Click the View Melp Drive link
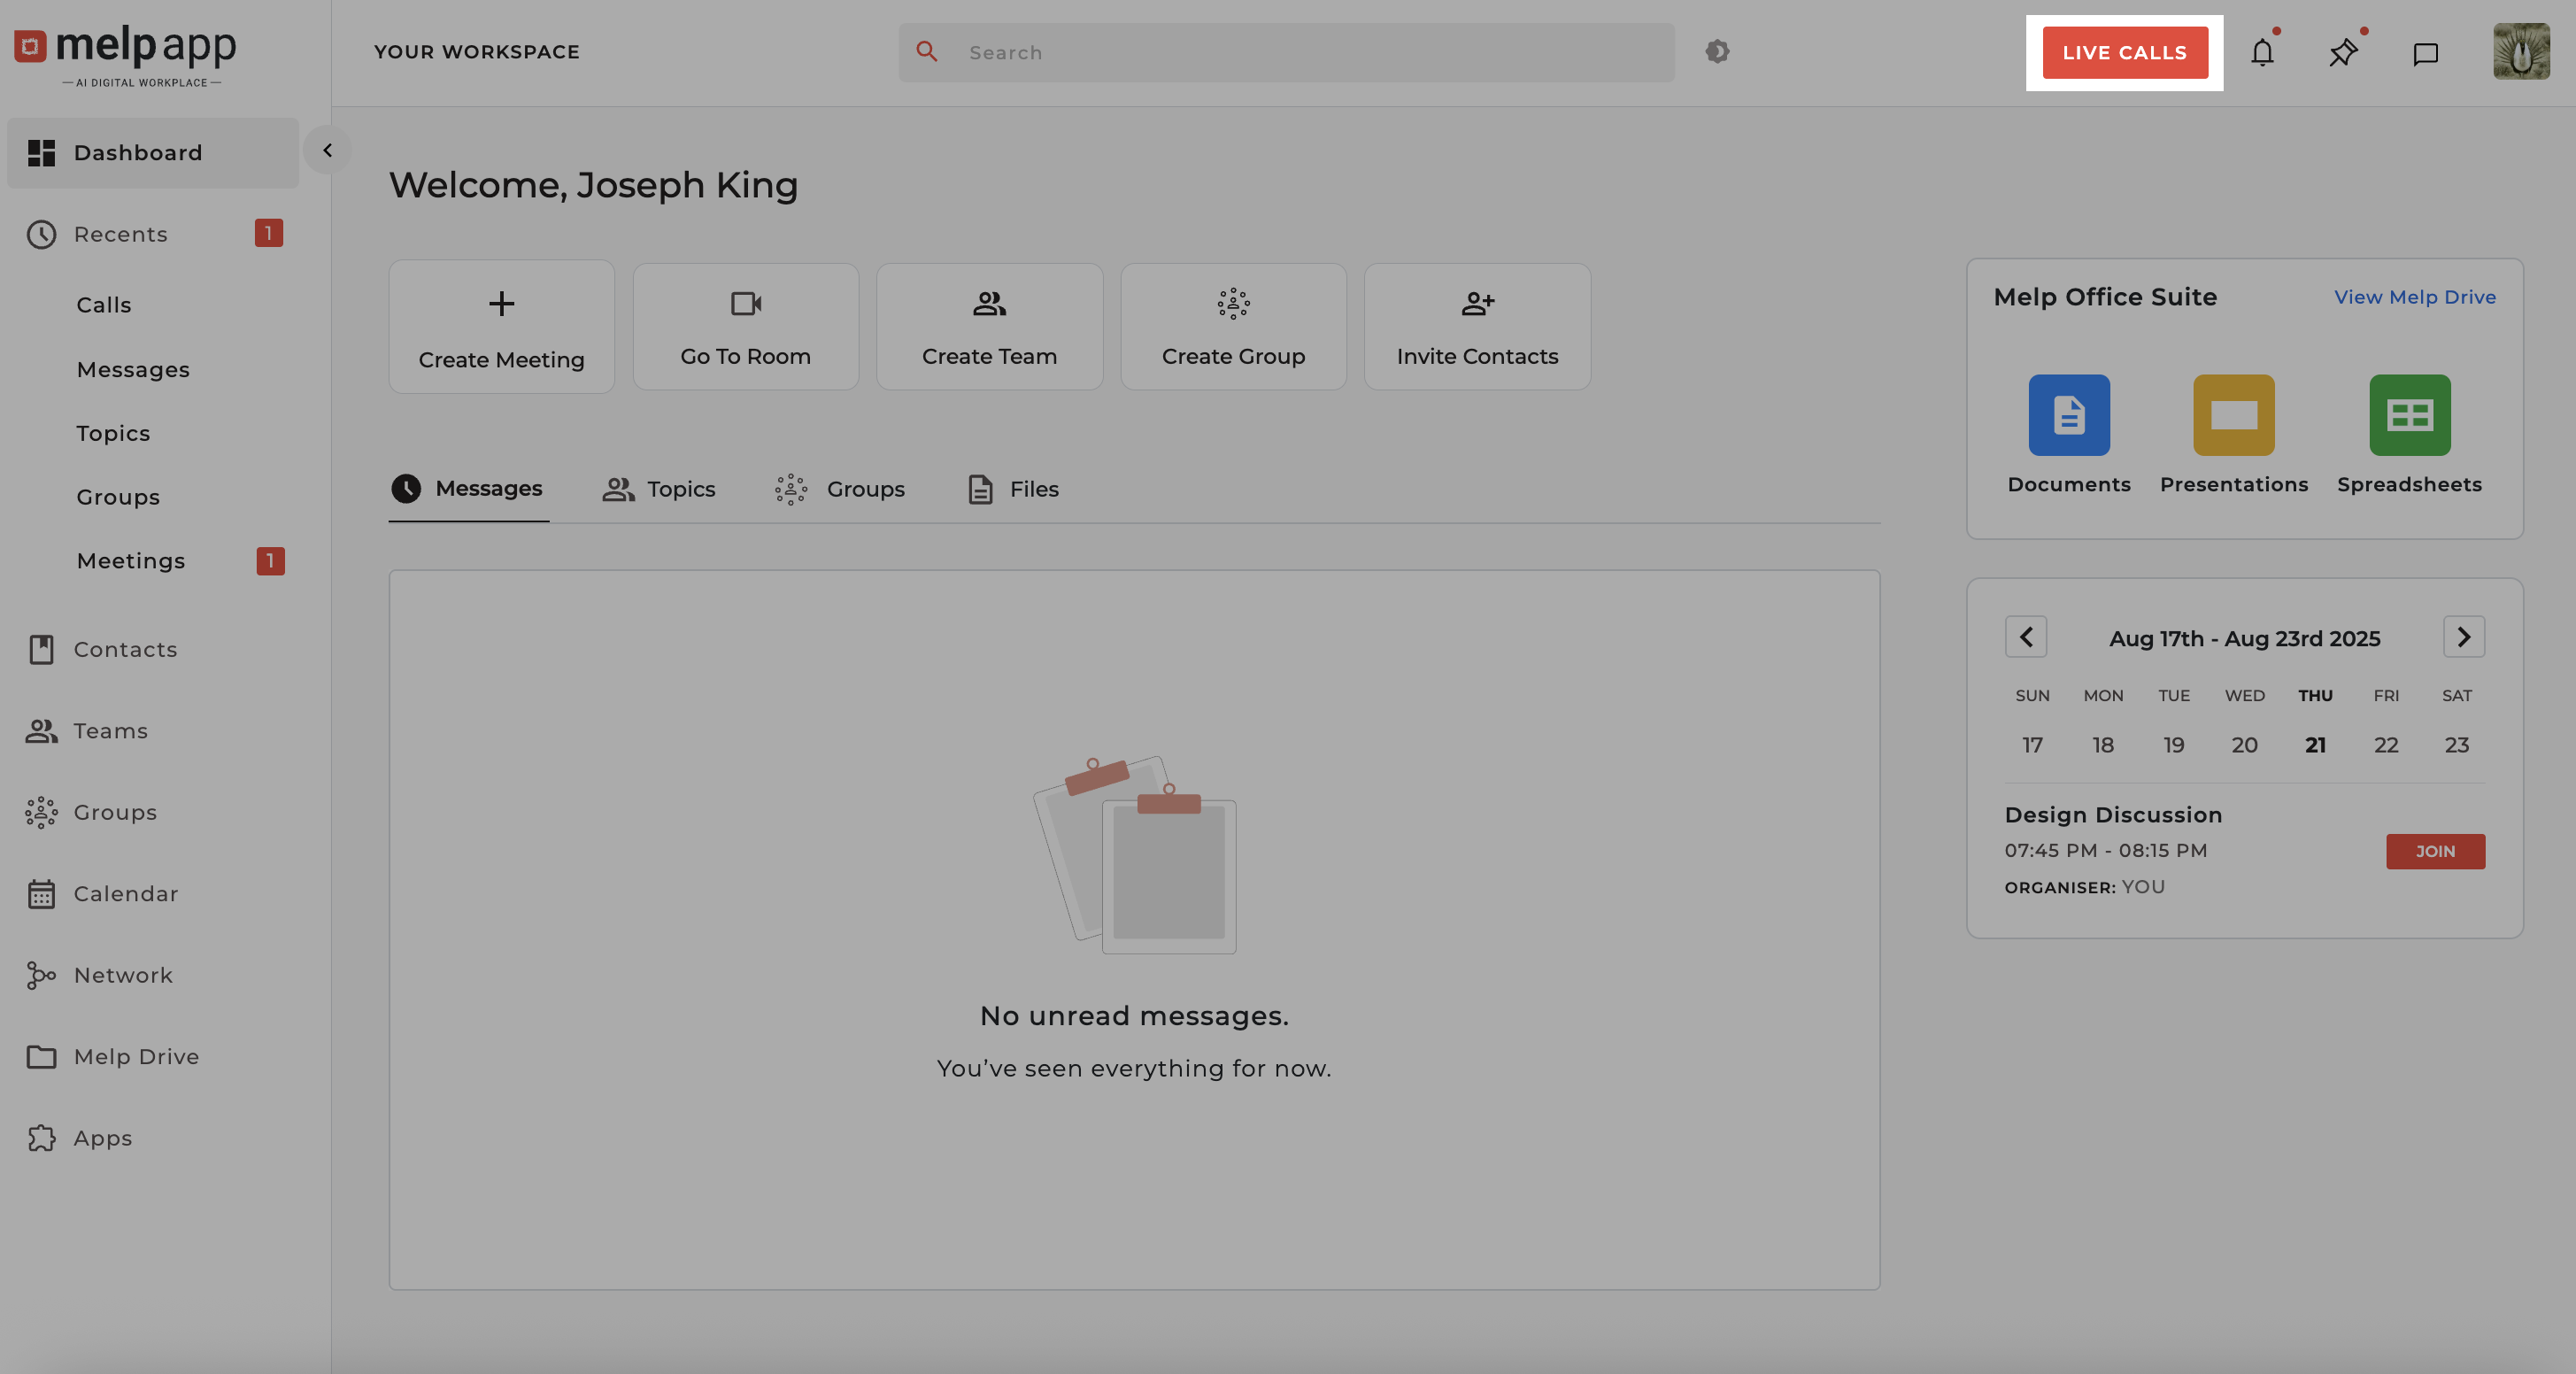The image size is (2576, 1374). [x=2414, y=297]
